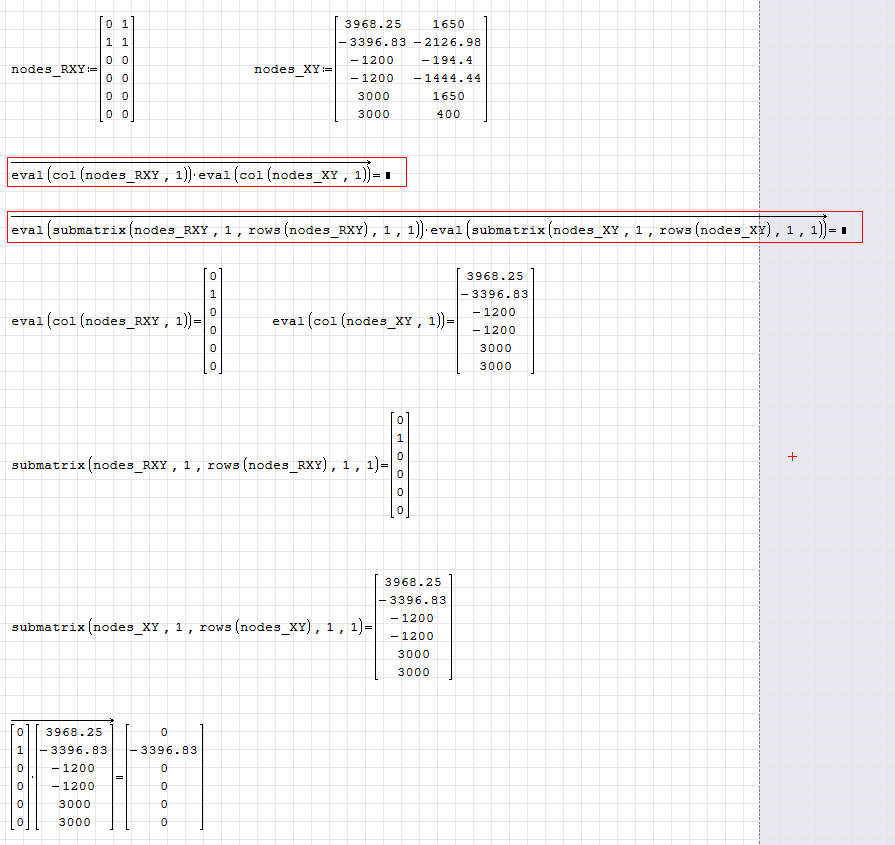Select the unboxed eval(col(nodes_XY, 1))= result region
The image size is (895, 845).
click(358, 321)
